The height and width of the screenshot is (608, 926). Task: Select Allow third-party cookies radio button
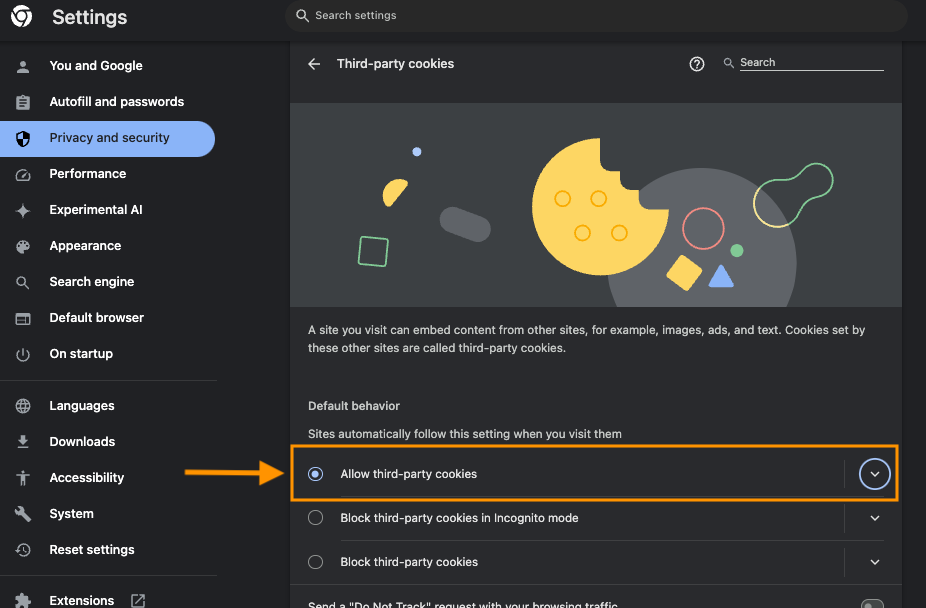pyautogui.click(x=315, y=474)
